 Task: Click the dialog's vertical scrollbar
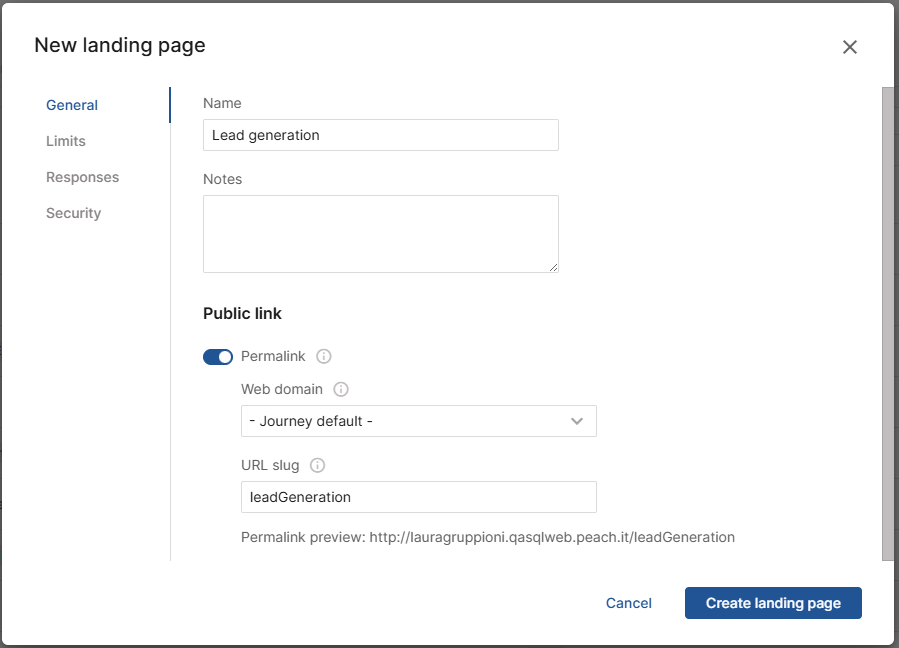point(887,320)
